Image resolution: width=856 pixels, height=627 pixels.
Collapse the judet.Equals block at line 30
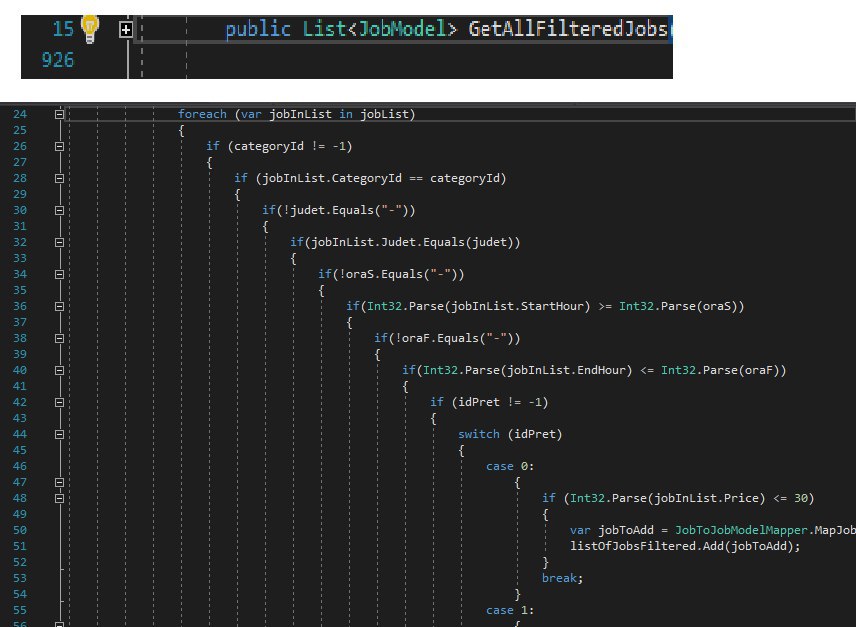60,210
